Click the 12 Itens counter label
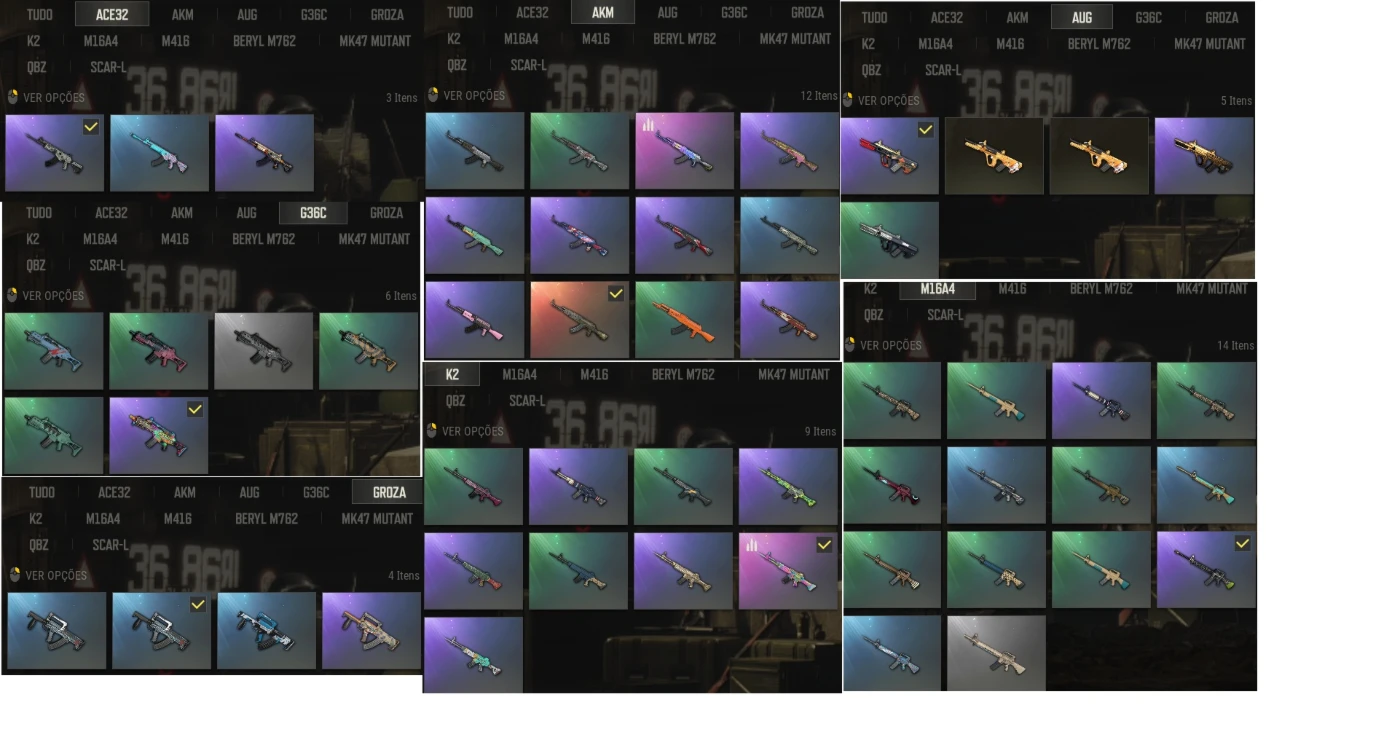 click(819, 96)
